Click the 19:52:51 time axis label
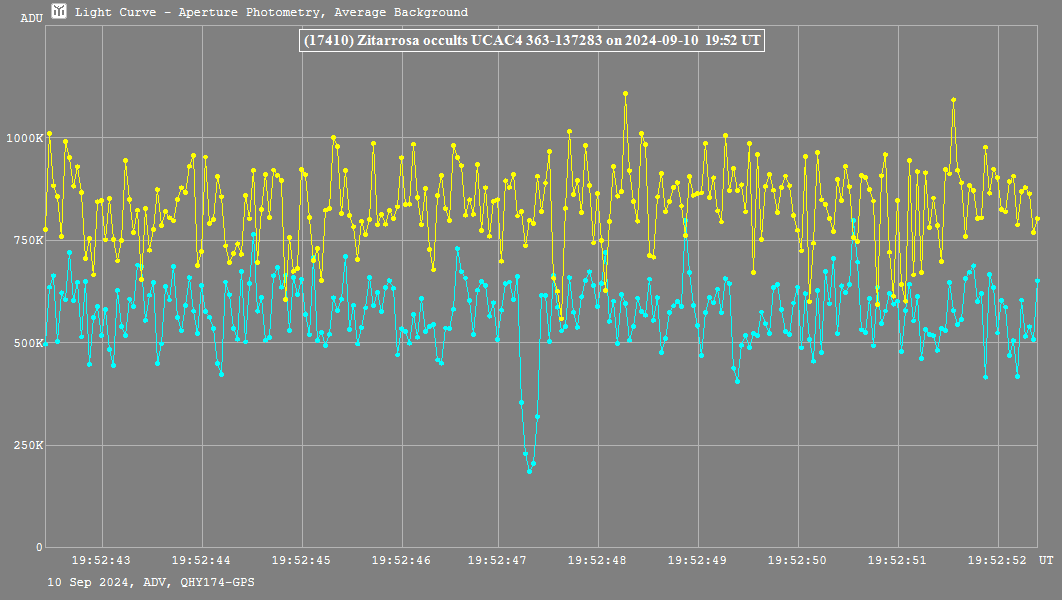Viewport: 1062px width, 600px height. 897,561
